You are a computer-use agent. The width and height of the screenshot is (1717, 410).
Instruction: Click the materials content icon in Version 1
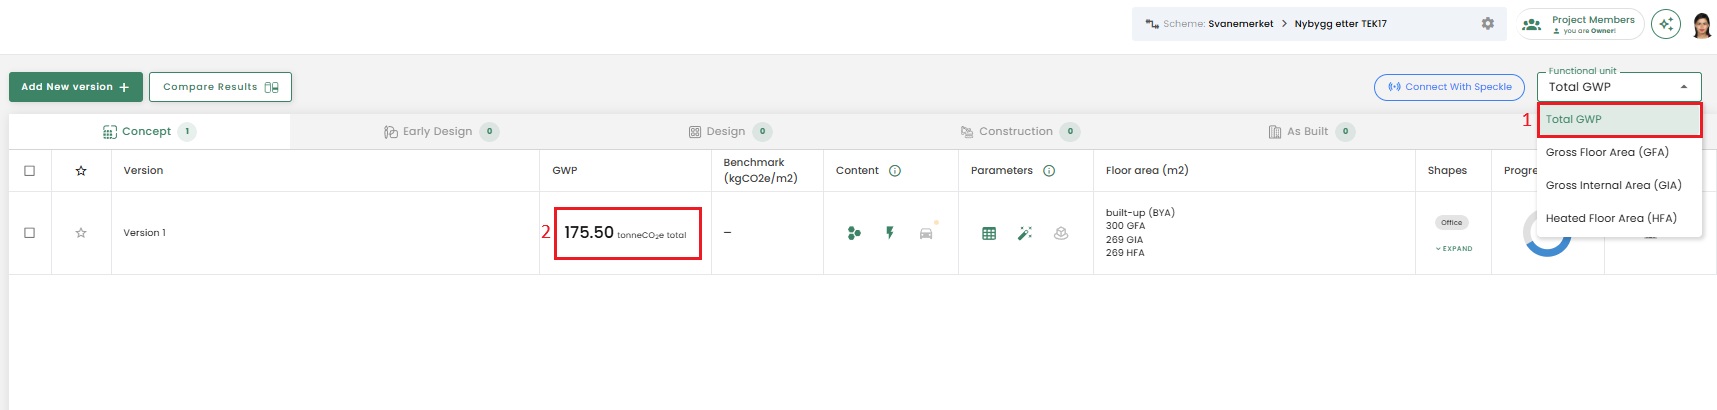click(x=853, y=233)
